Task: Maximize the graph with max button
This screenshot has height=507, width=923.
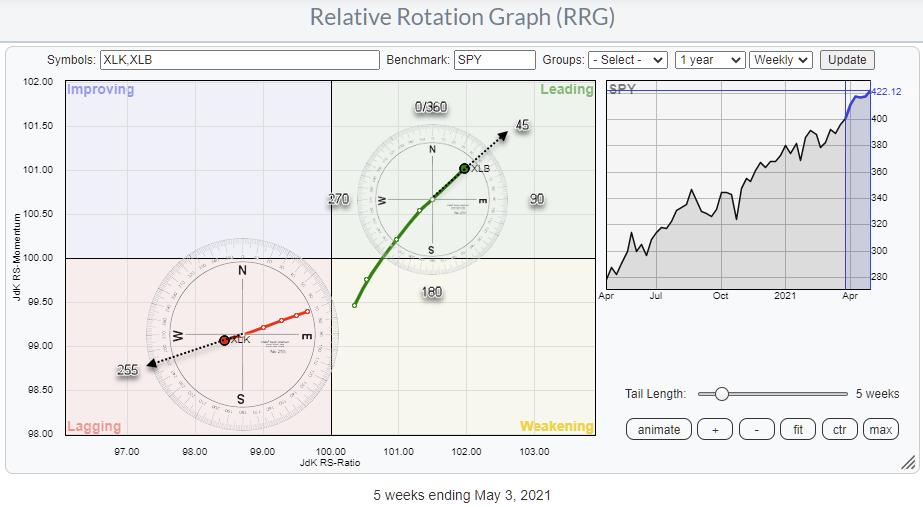Action: pos(880,429)
